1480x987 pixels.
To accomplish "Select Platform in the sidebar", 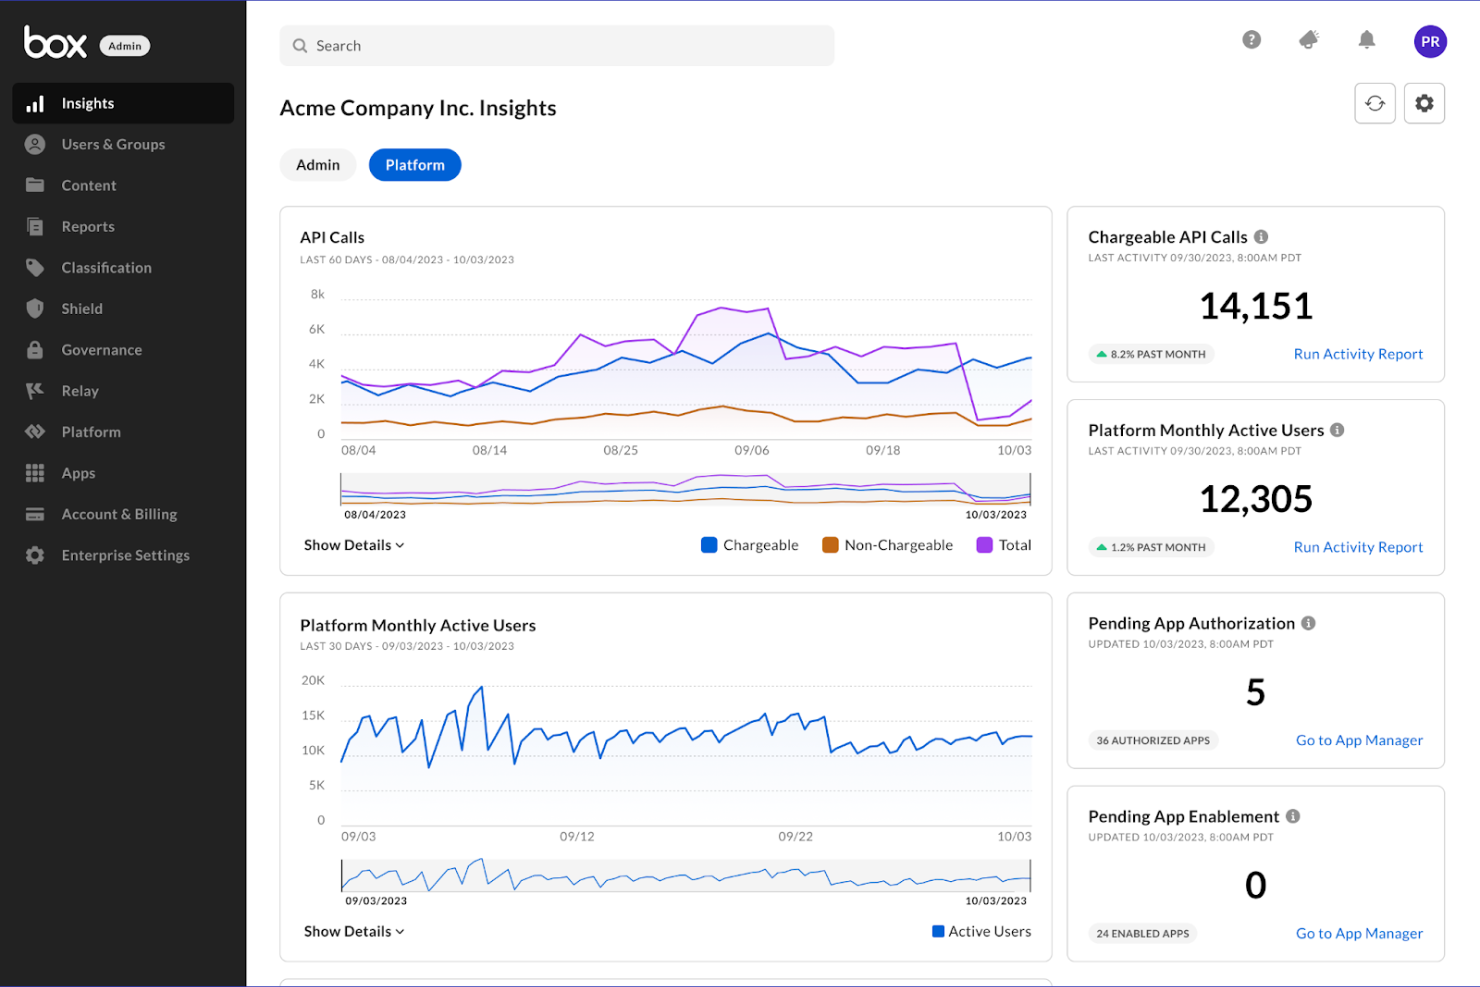I will 92,432.
